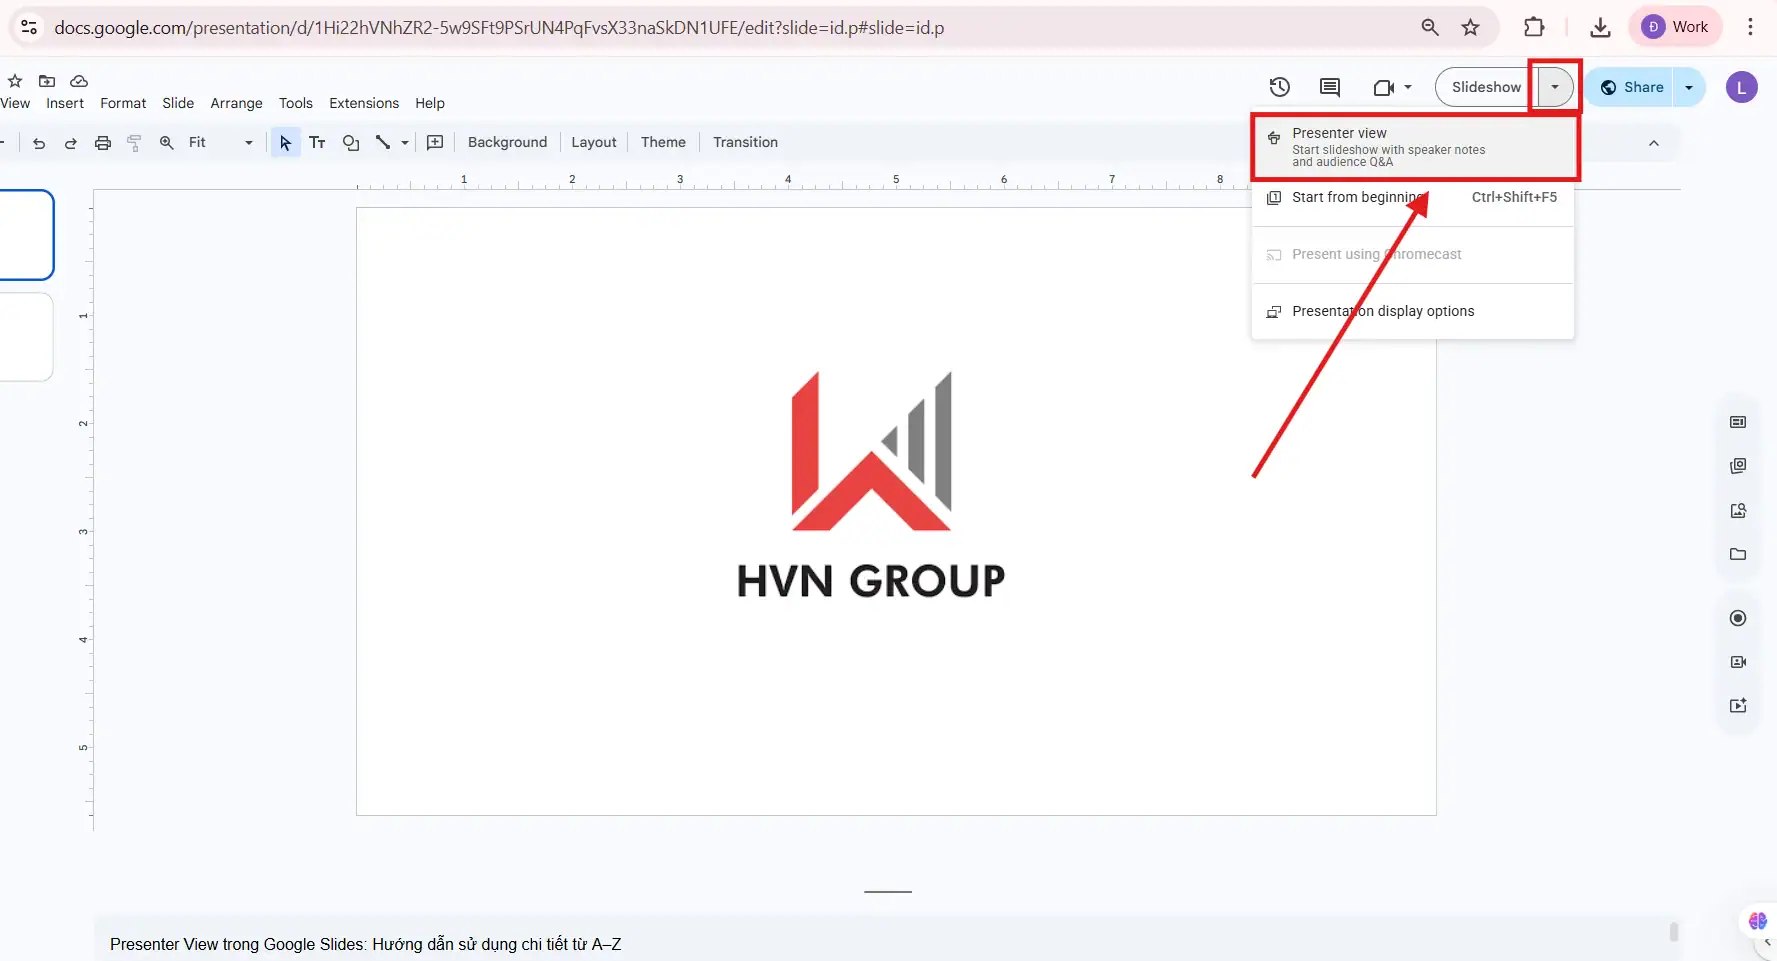This screenshot has height=961, width=1777.
Task: Open Chrome extensions puzzle icon
Action: 1534,27
